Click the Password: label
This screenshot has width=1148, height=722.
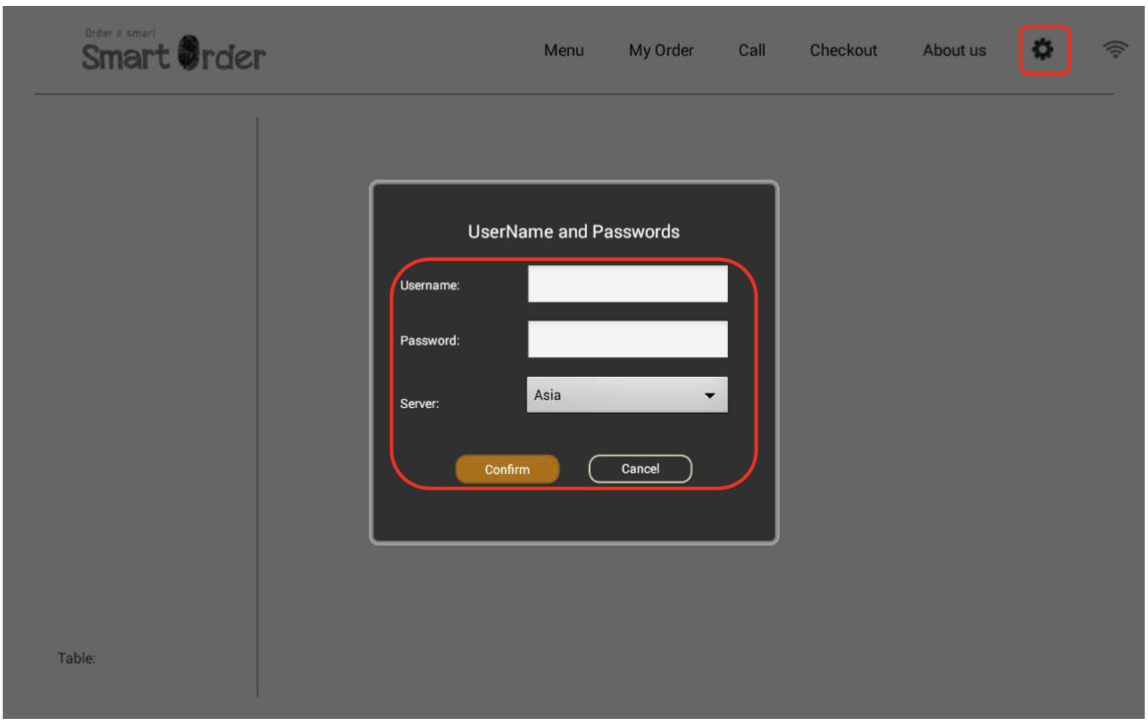(x=430, y=340)
